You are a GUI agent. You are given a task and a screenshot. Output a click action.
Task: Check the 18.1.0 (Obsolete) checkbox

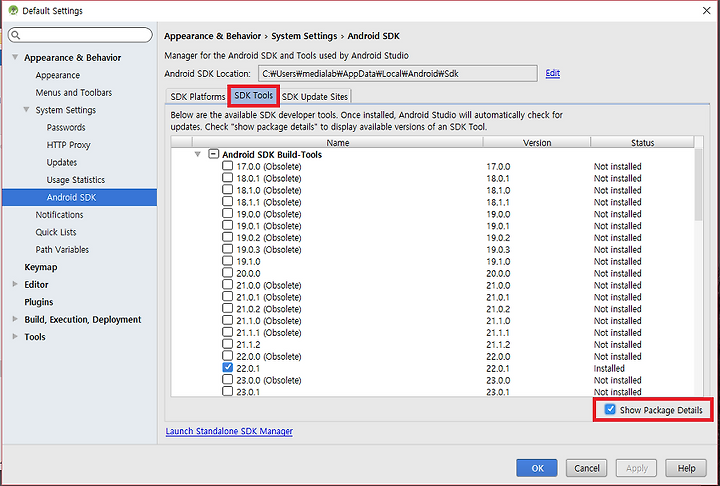227,190
